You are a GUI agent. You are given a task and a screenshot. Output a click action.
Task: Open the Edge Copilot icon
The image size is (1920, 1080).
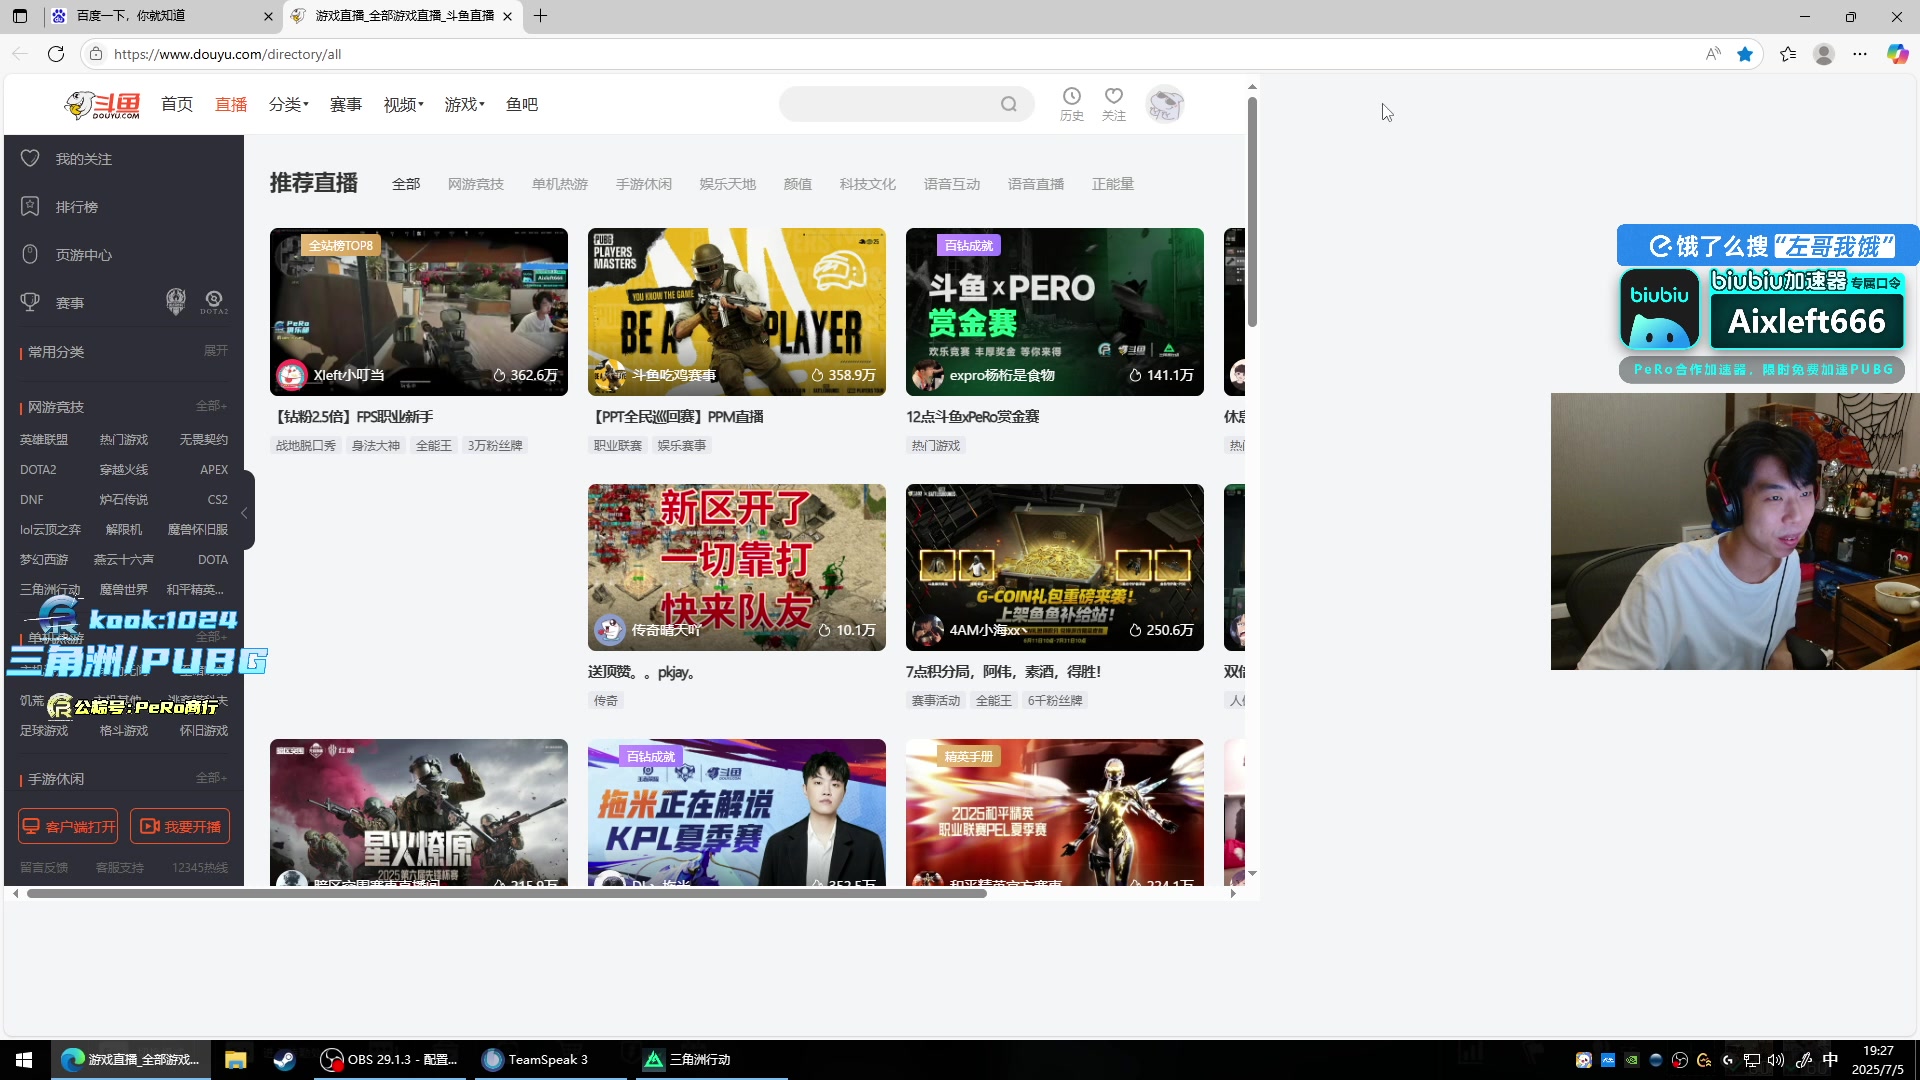pos(1897,54)
